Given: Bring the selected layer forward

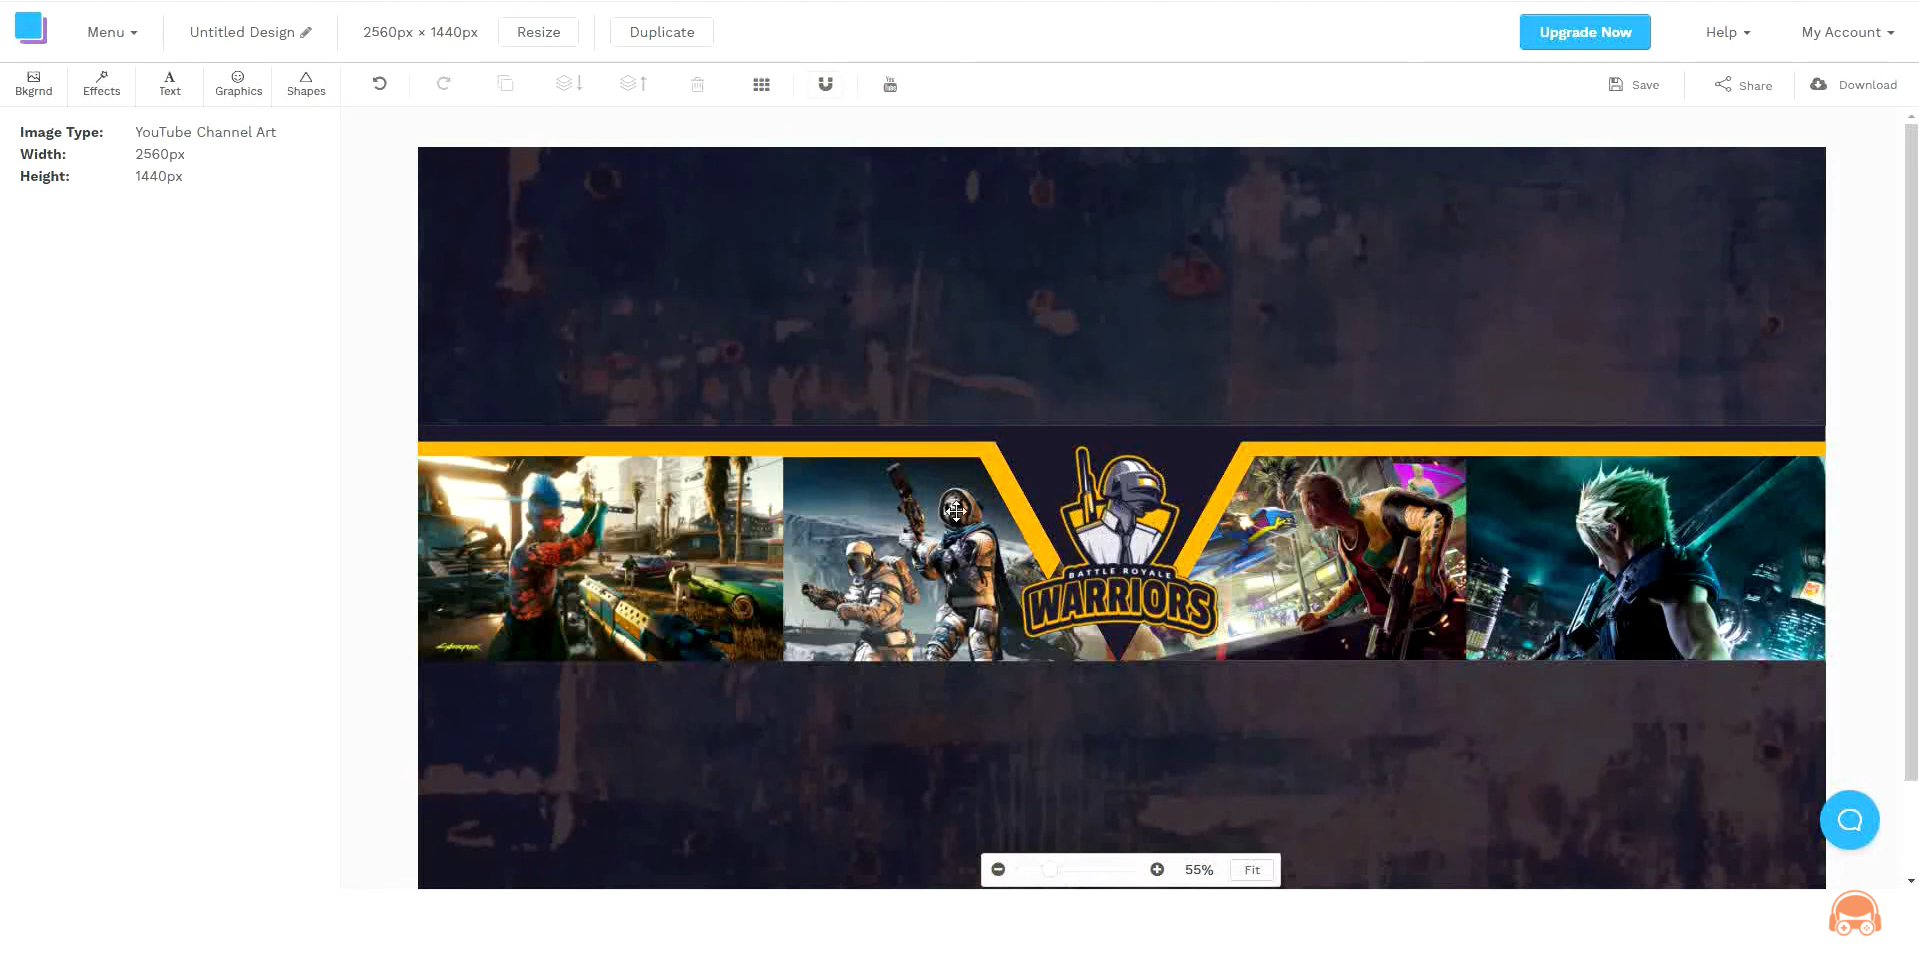Looking at the screenshot, I should [633, 84].
